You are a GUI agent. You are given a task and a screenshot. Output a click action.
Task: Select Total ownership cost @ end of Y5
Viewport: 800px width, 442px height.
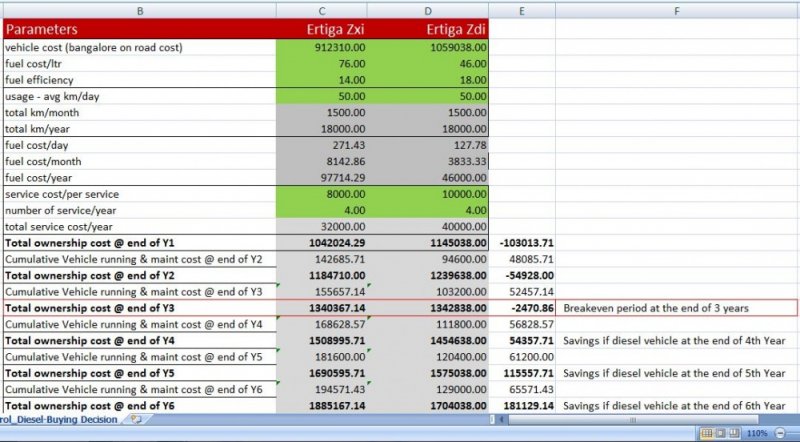[x=140, y=374]
